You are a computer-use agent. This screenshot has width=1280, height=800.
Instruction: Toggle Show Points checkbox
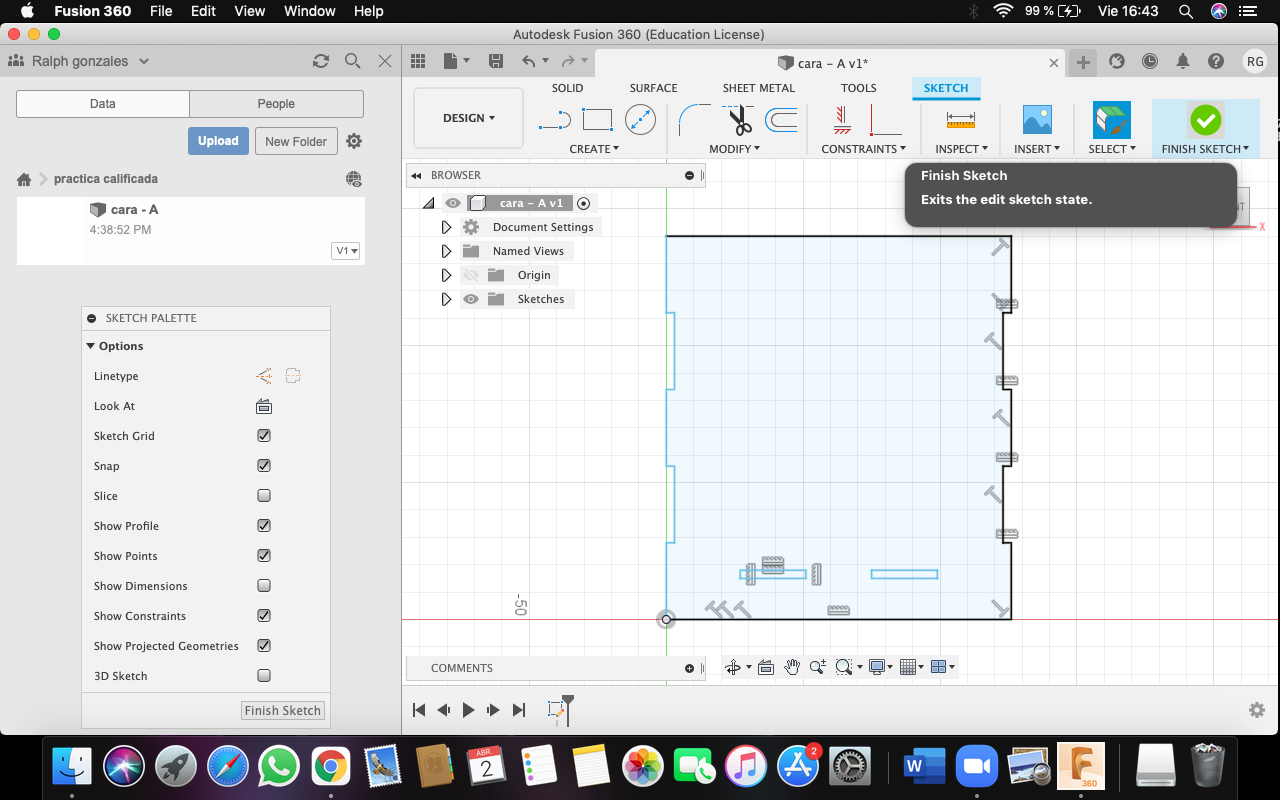[x=264, y=556]
